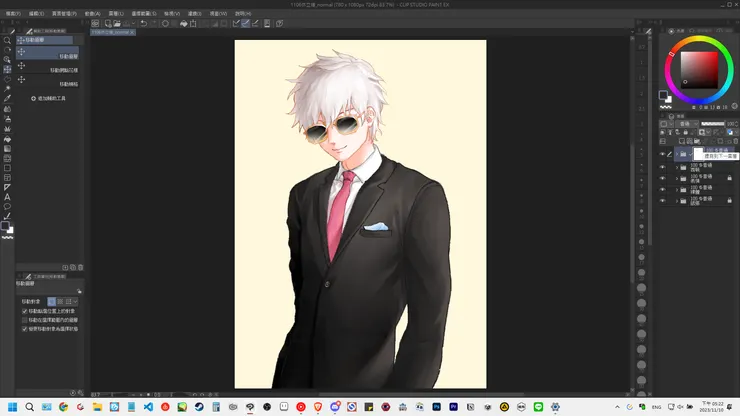
Task: Switch to the normal canvas document tab
Action: point(113,32)
